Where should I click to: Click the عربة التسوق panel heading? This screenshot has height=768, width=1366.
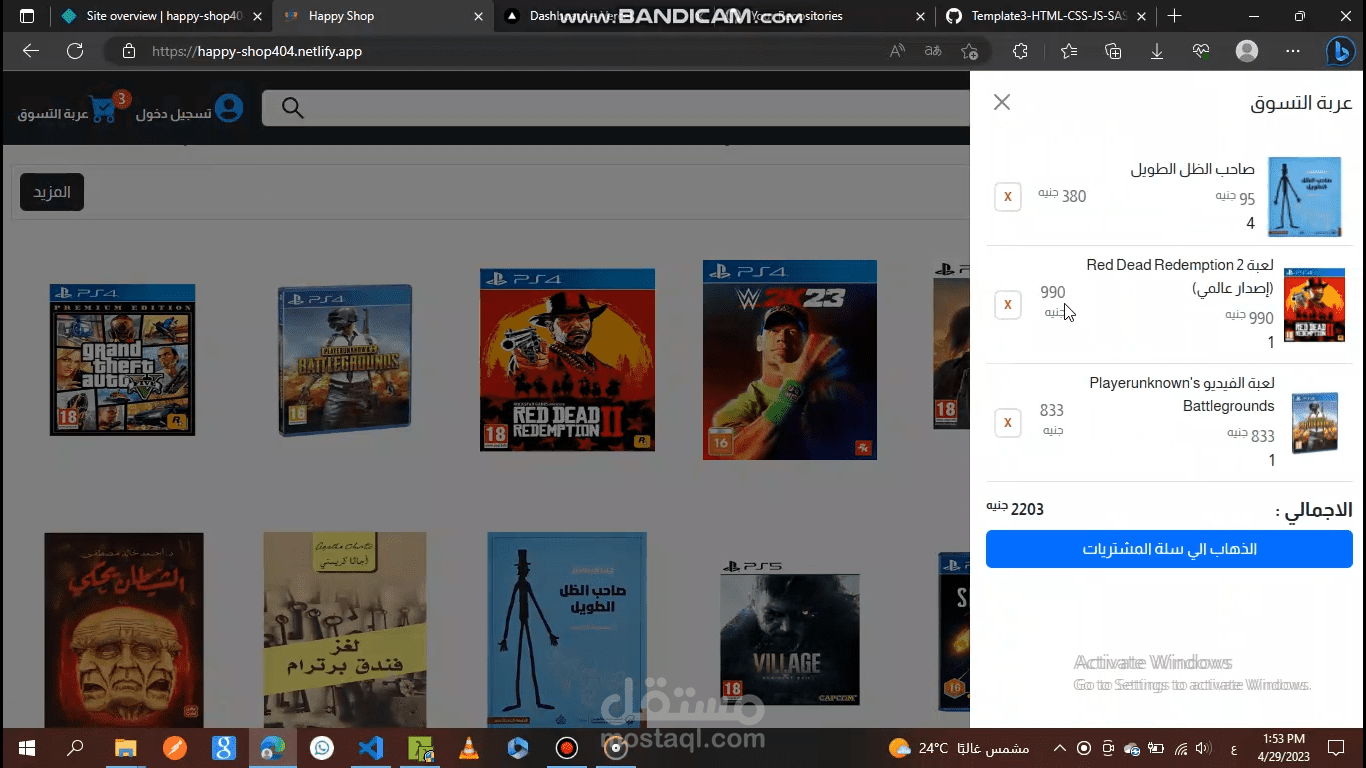(x=1301, y=103)
